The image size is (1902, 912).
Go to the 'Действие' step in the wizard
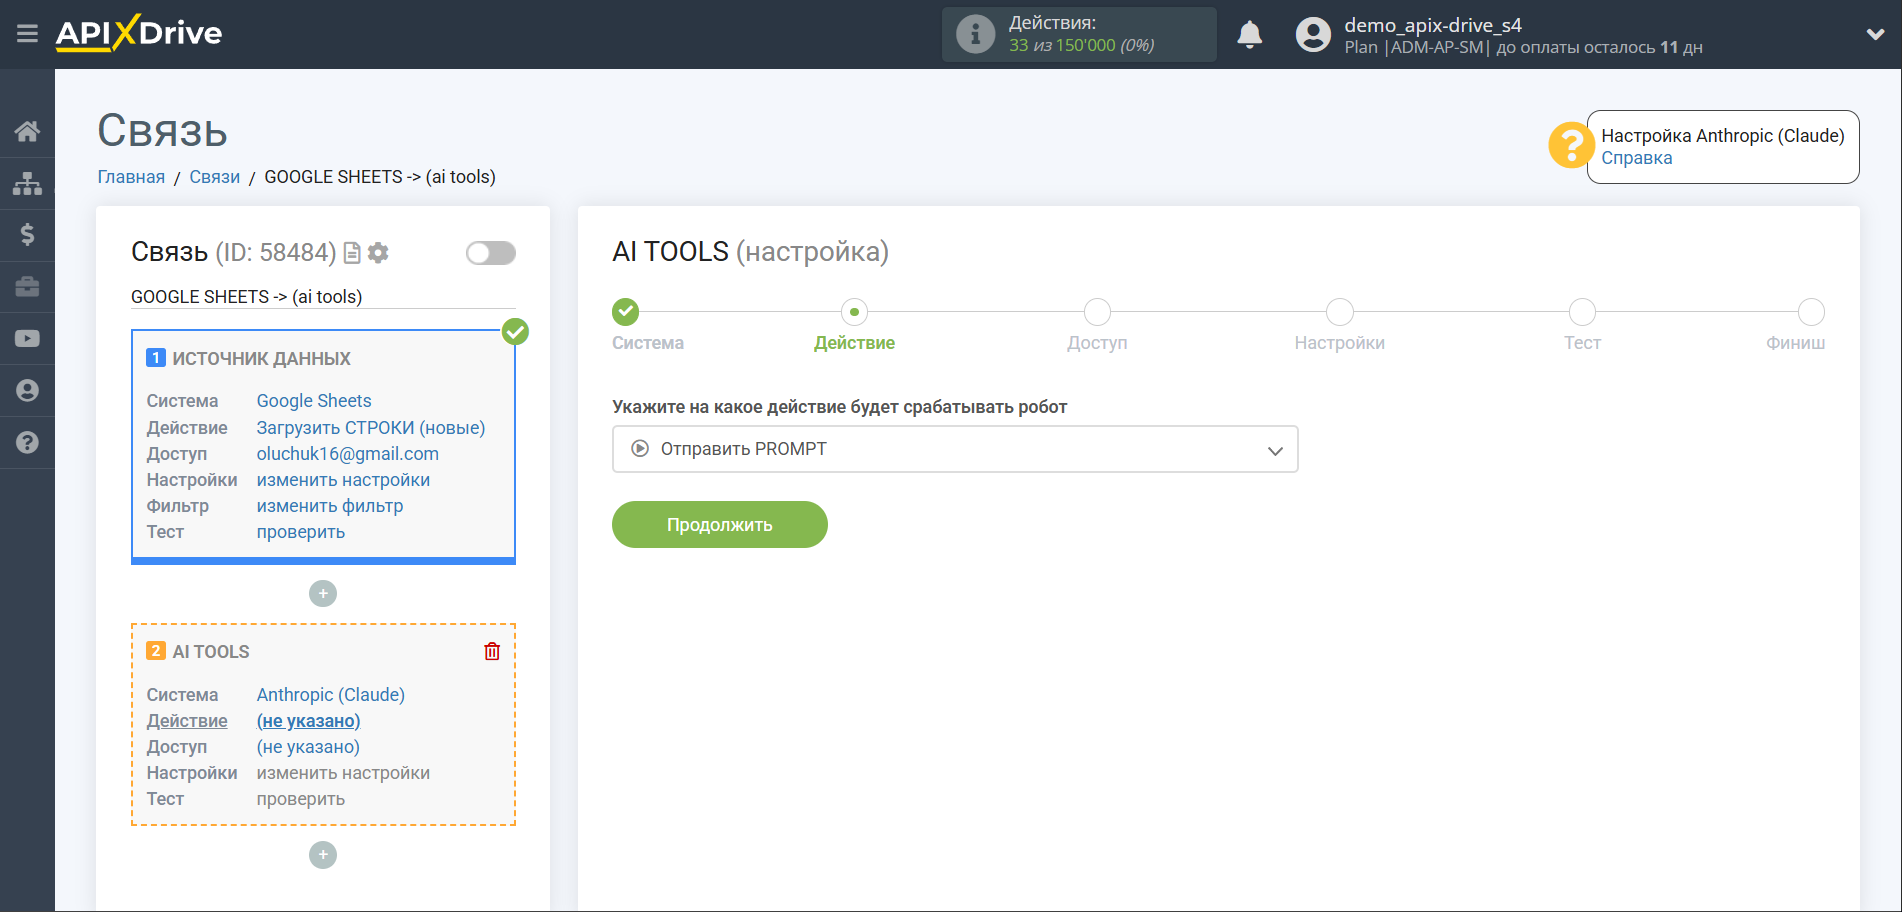pos(854,313)
